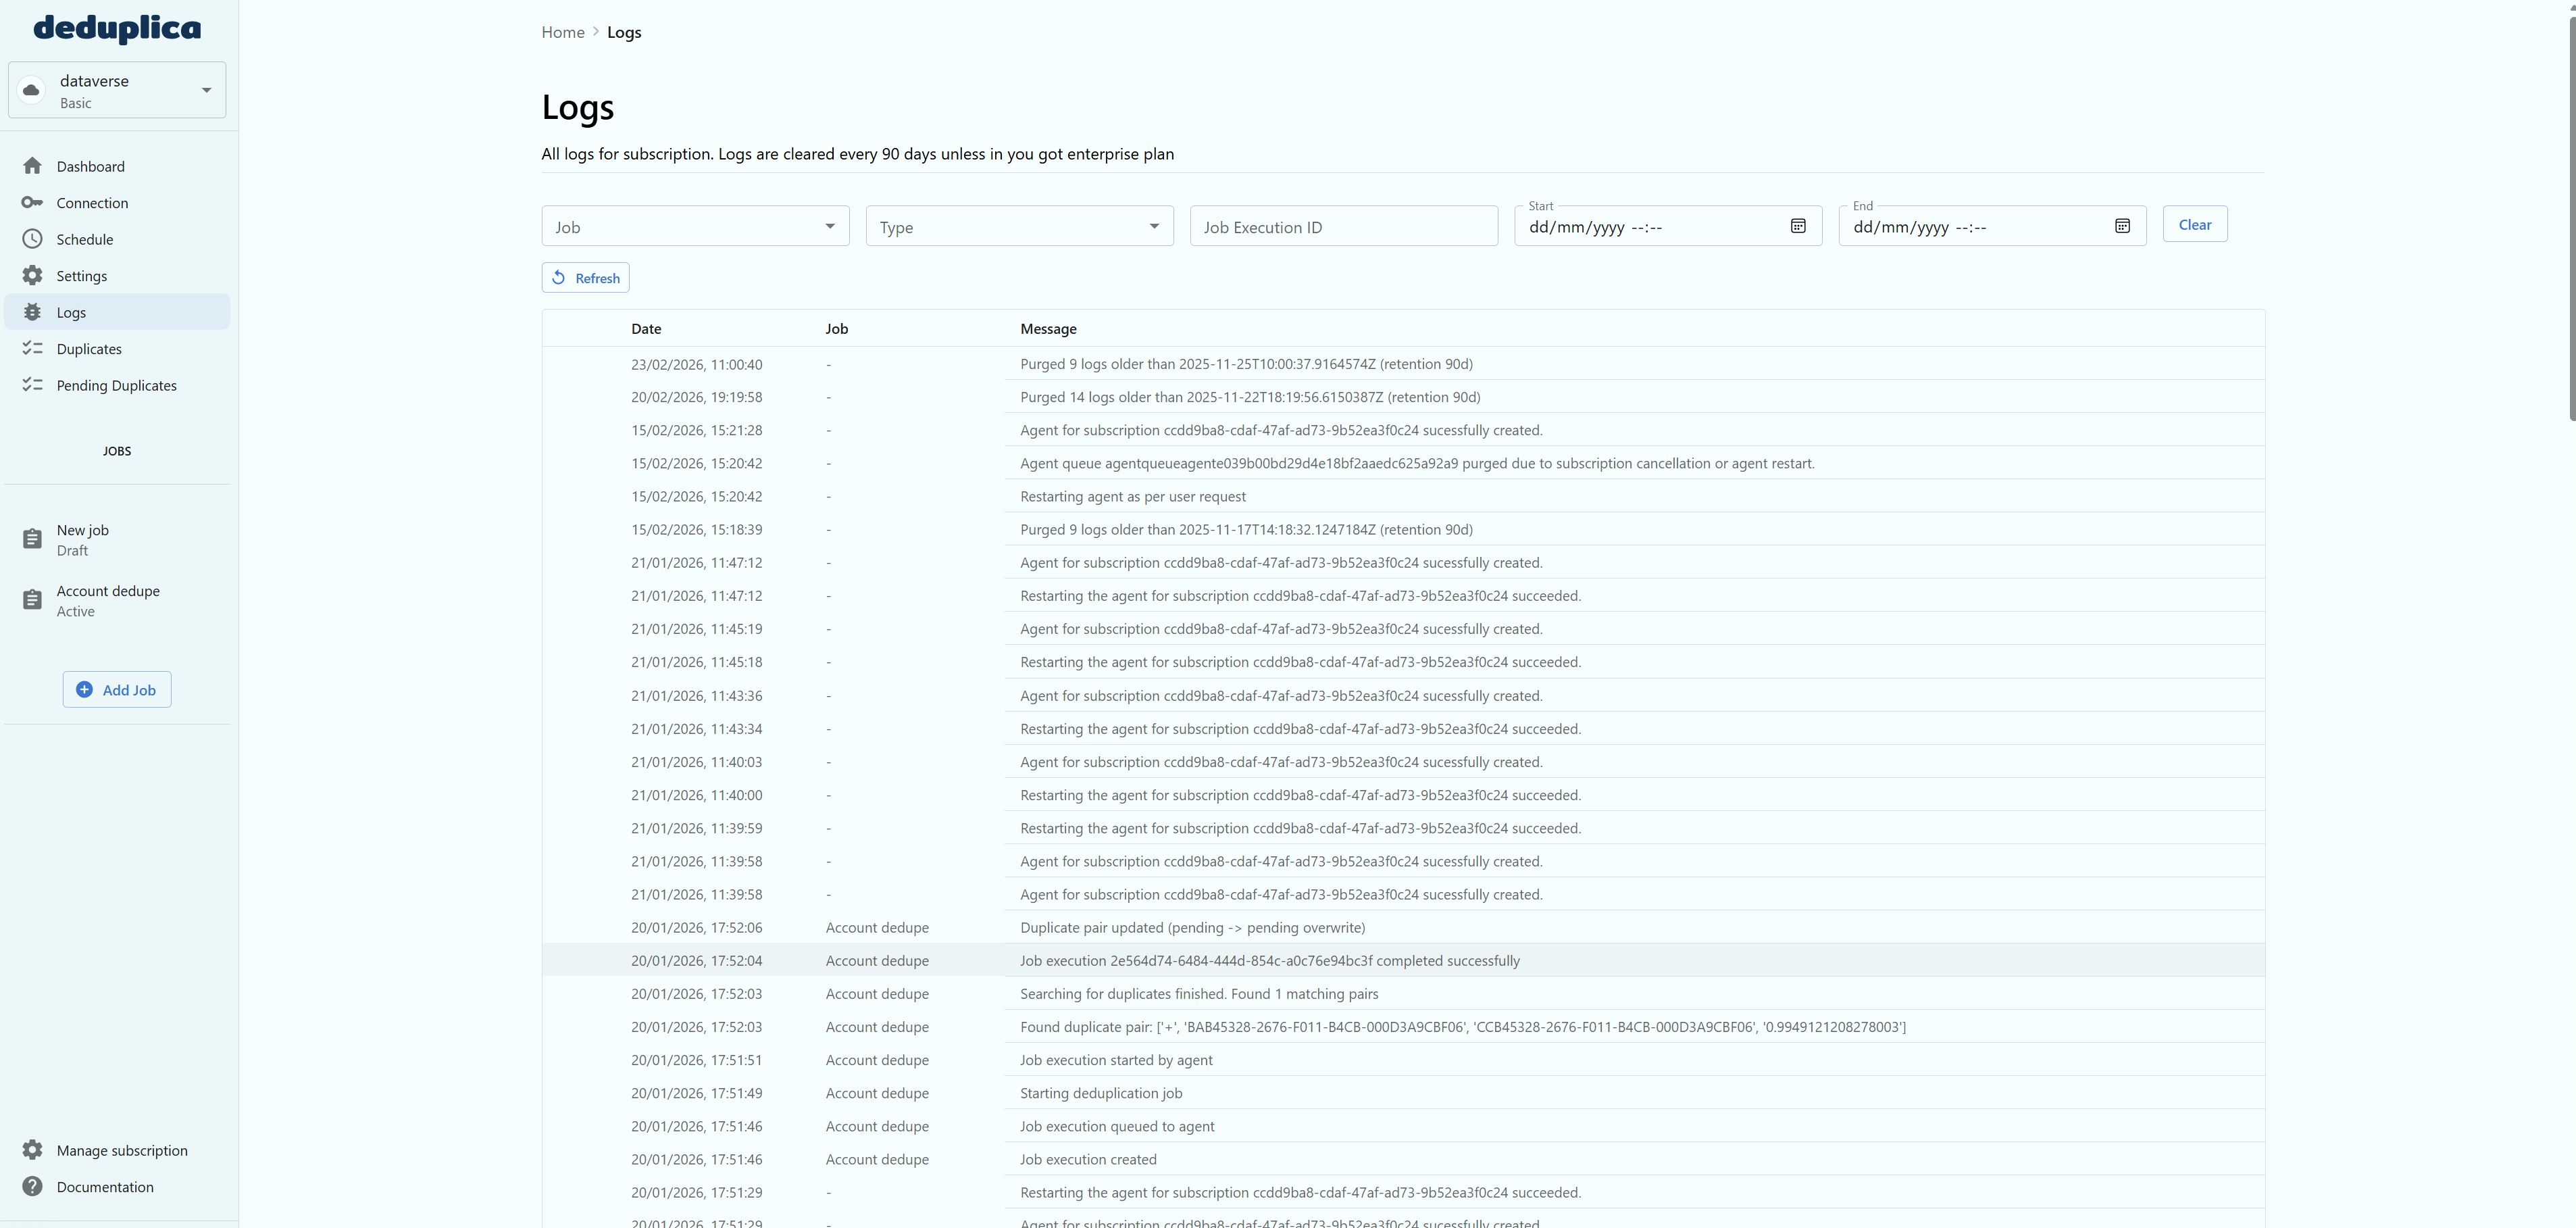Navigate to Home in the breadcrumb

pos(562,32)
